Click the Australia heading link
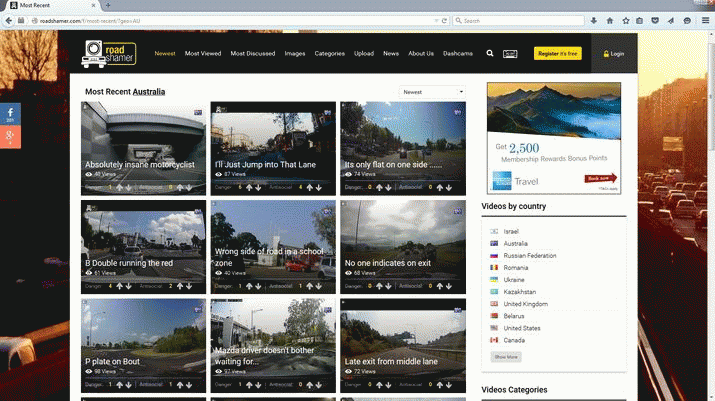Viewport: 715px width, 401px height. tap(149, 92)
